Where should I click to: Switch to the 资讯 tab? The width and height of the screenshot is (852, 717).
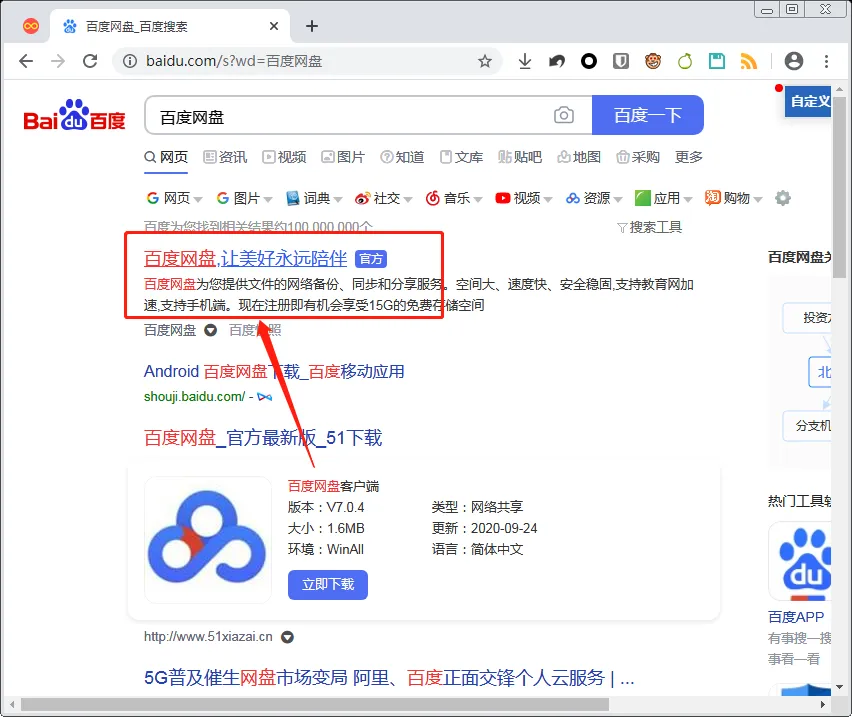225,157
